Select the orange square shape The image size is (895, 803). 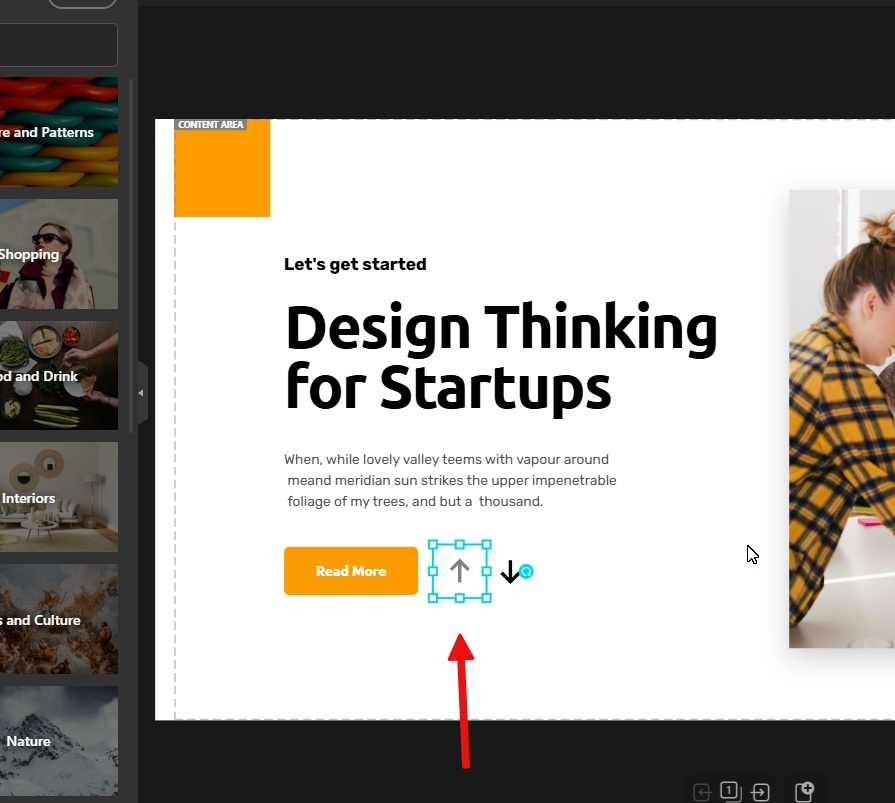click(x=222, y=168)
